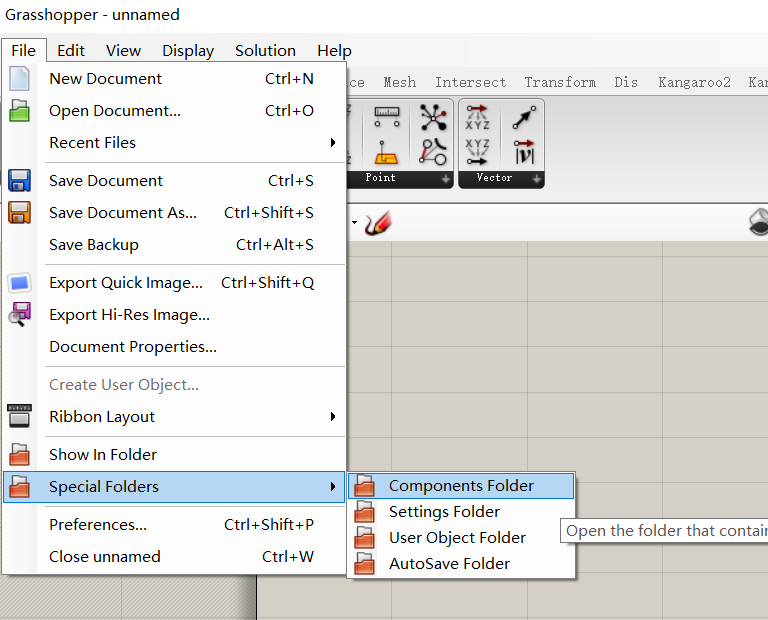Screen dimensions: 768x620
Task: Choose Open Document... with green folder icon
Action: coord(174,111)
